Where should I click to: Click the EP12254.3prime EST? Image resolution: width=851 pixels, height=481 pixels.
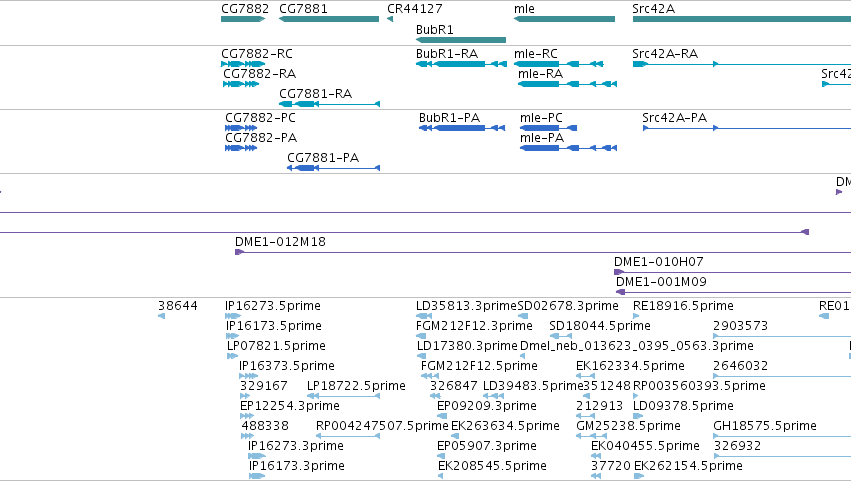(x=246, y=416)
